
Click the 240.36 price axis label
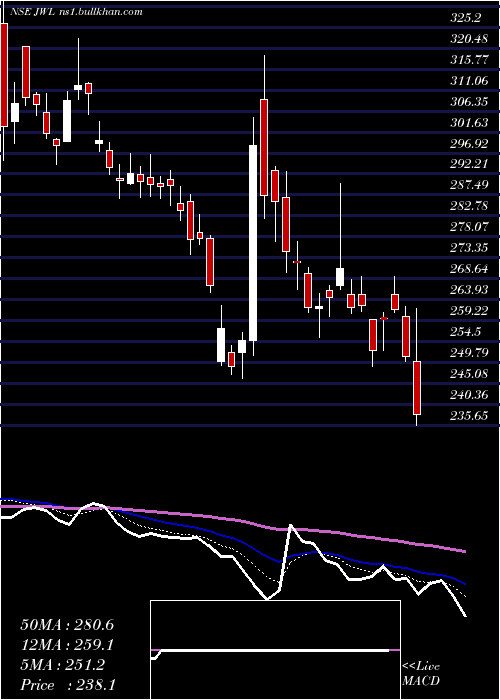click(469, 394)
